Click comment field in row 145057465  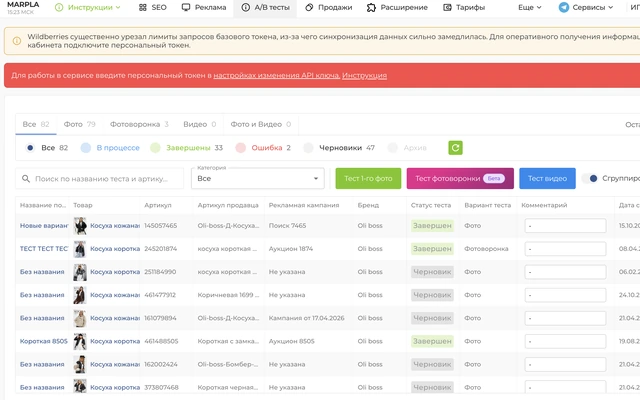click(565, 226)
